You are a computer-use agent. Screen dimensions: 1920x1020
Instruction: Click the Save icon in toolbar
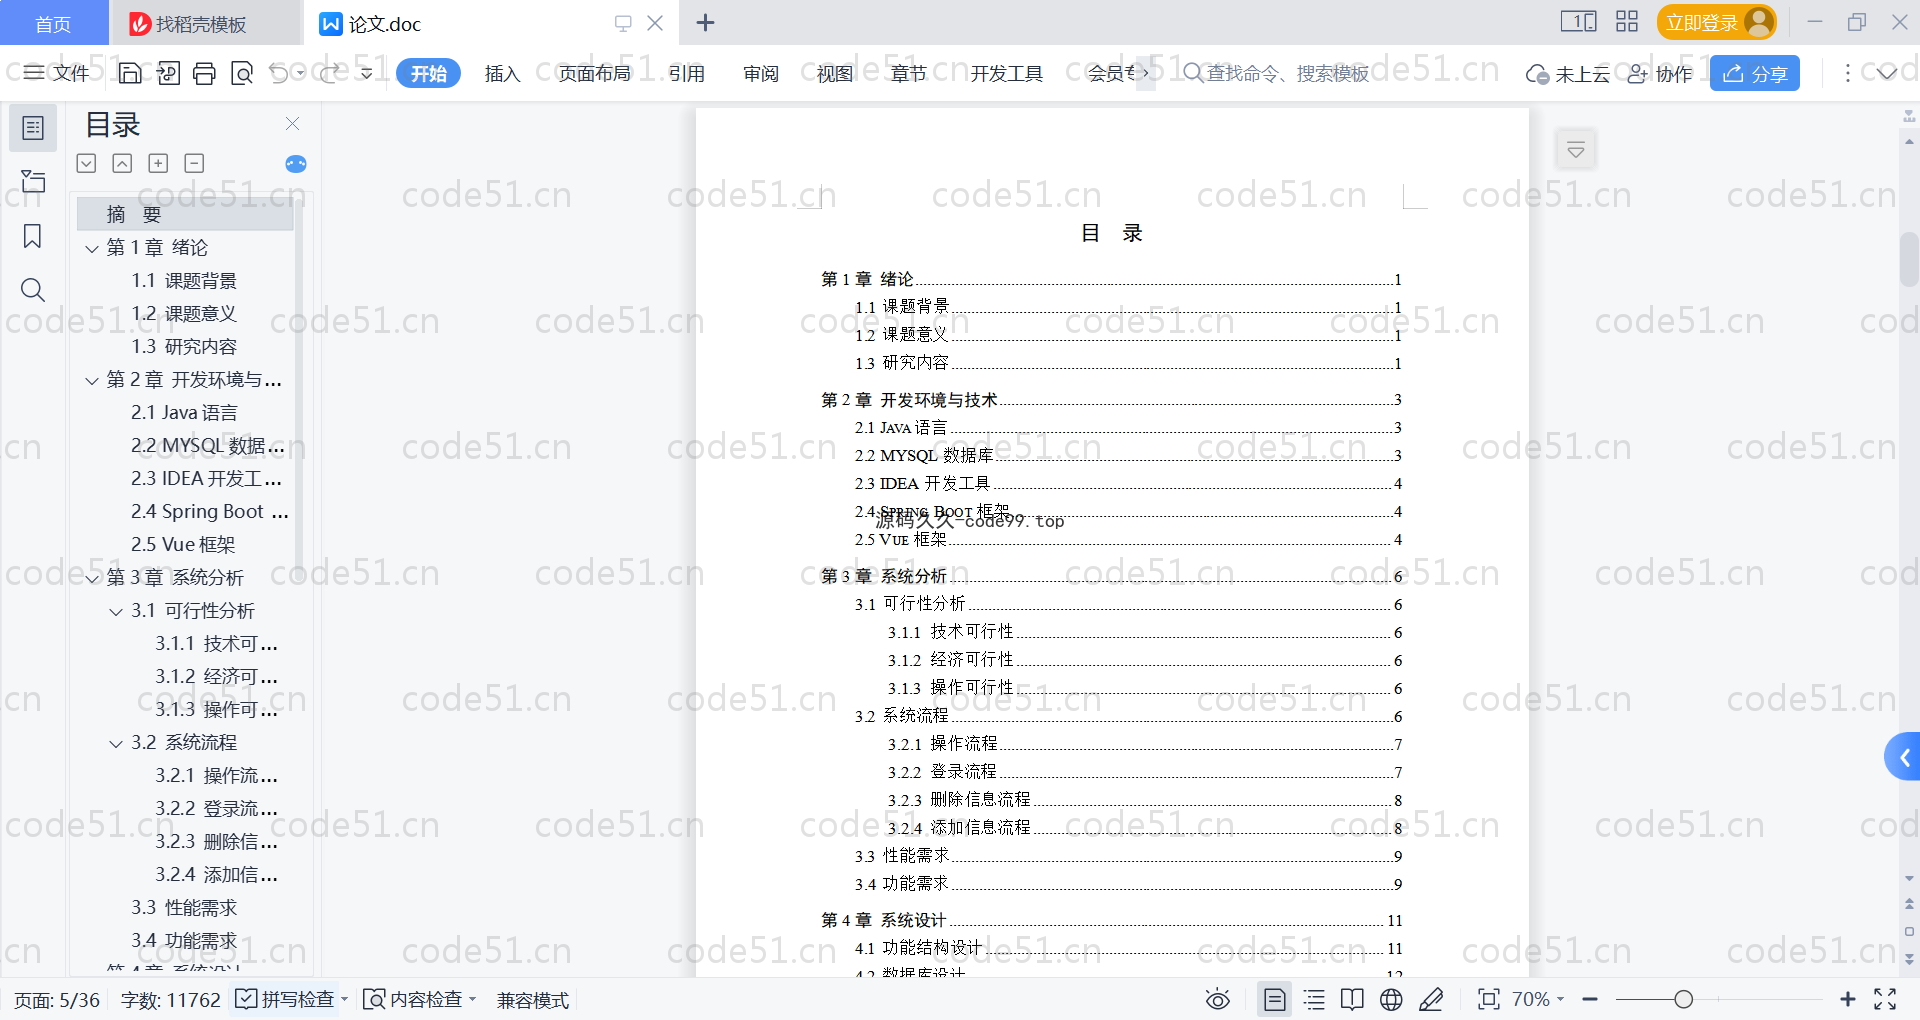click(x=130, y=73)
